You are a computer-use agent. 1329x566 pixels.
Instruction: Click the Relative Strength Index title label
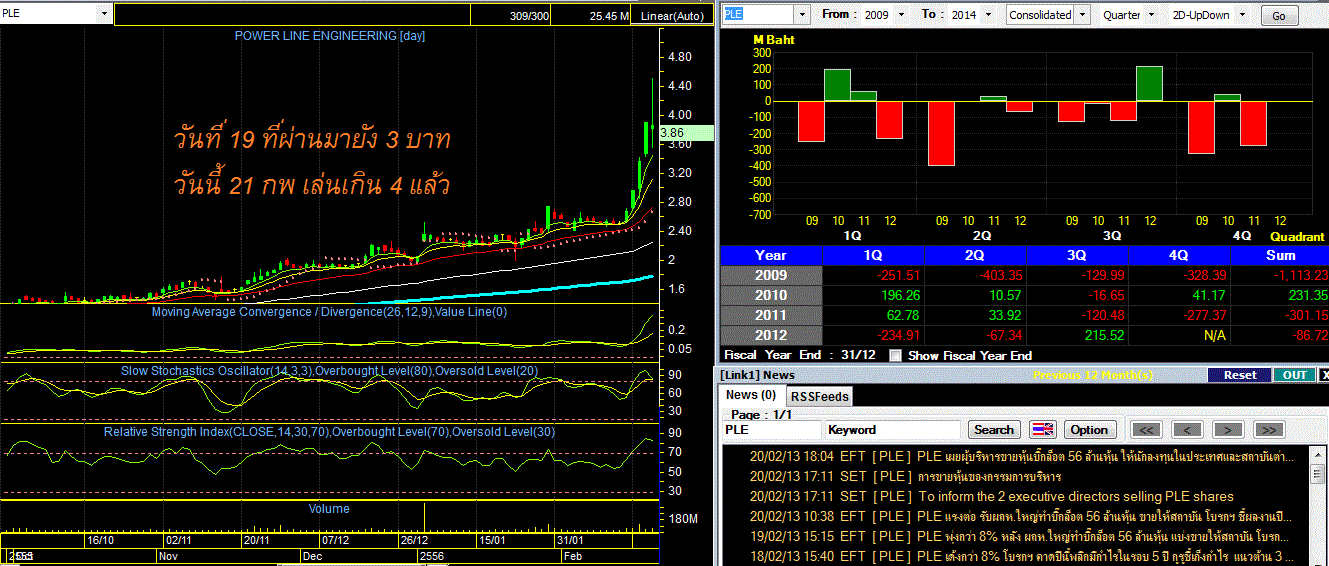[329, 432]
